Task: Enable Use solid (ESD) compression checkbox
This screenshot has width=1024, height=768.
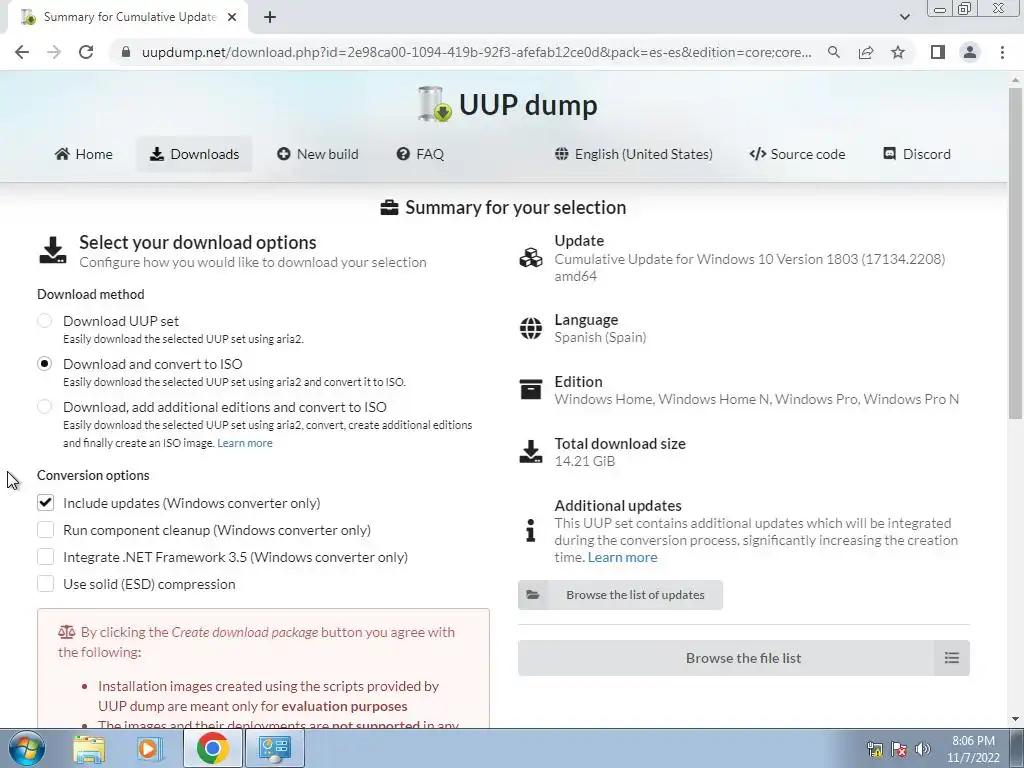Action: (x=45, y=584)
